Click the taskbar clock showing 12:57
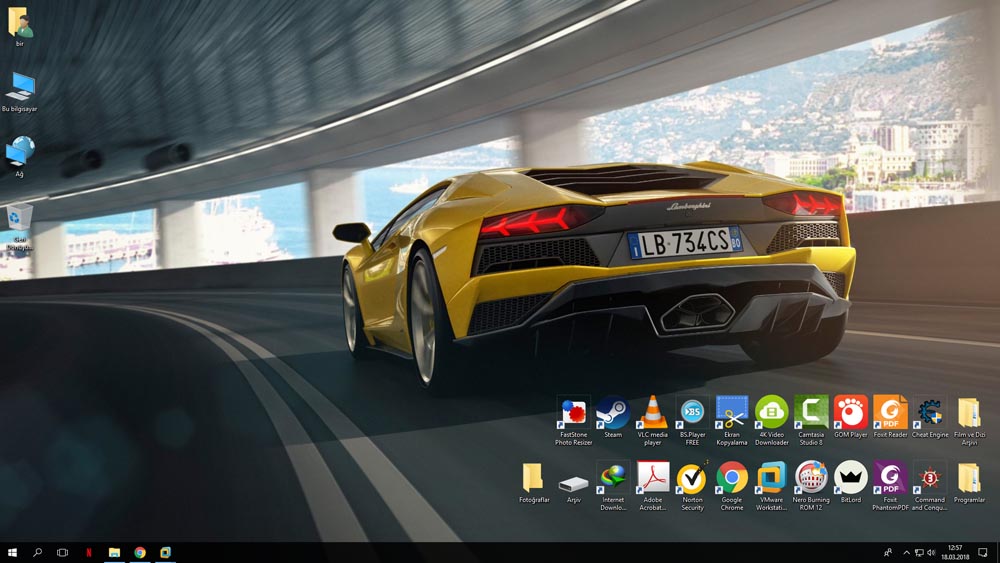Viewport: 1000px width, 563px height. click(x=955, y=552)
